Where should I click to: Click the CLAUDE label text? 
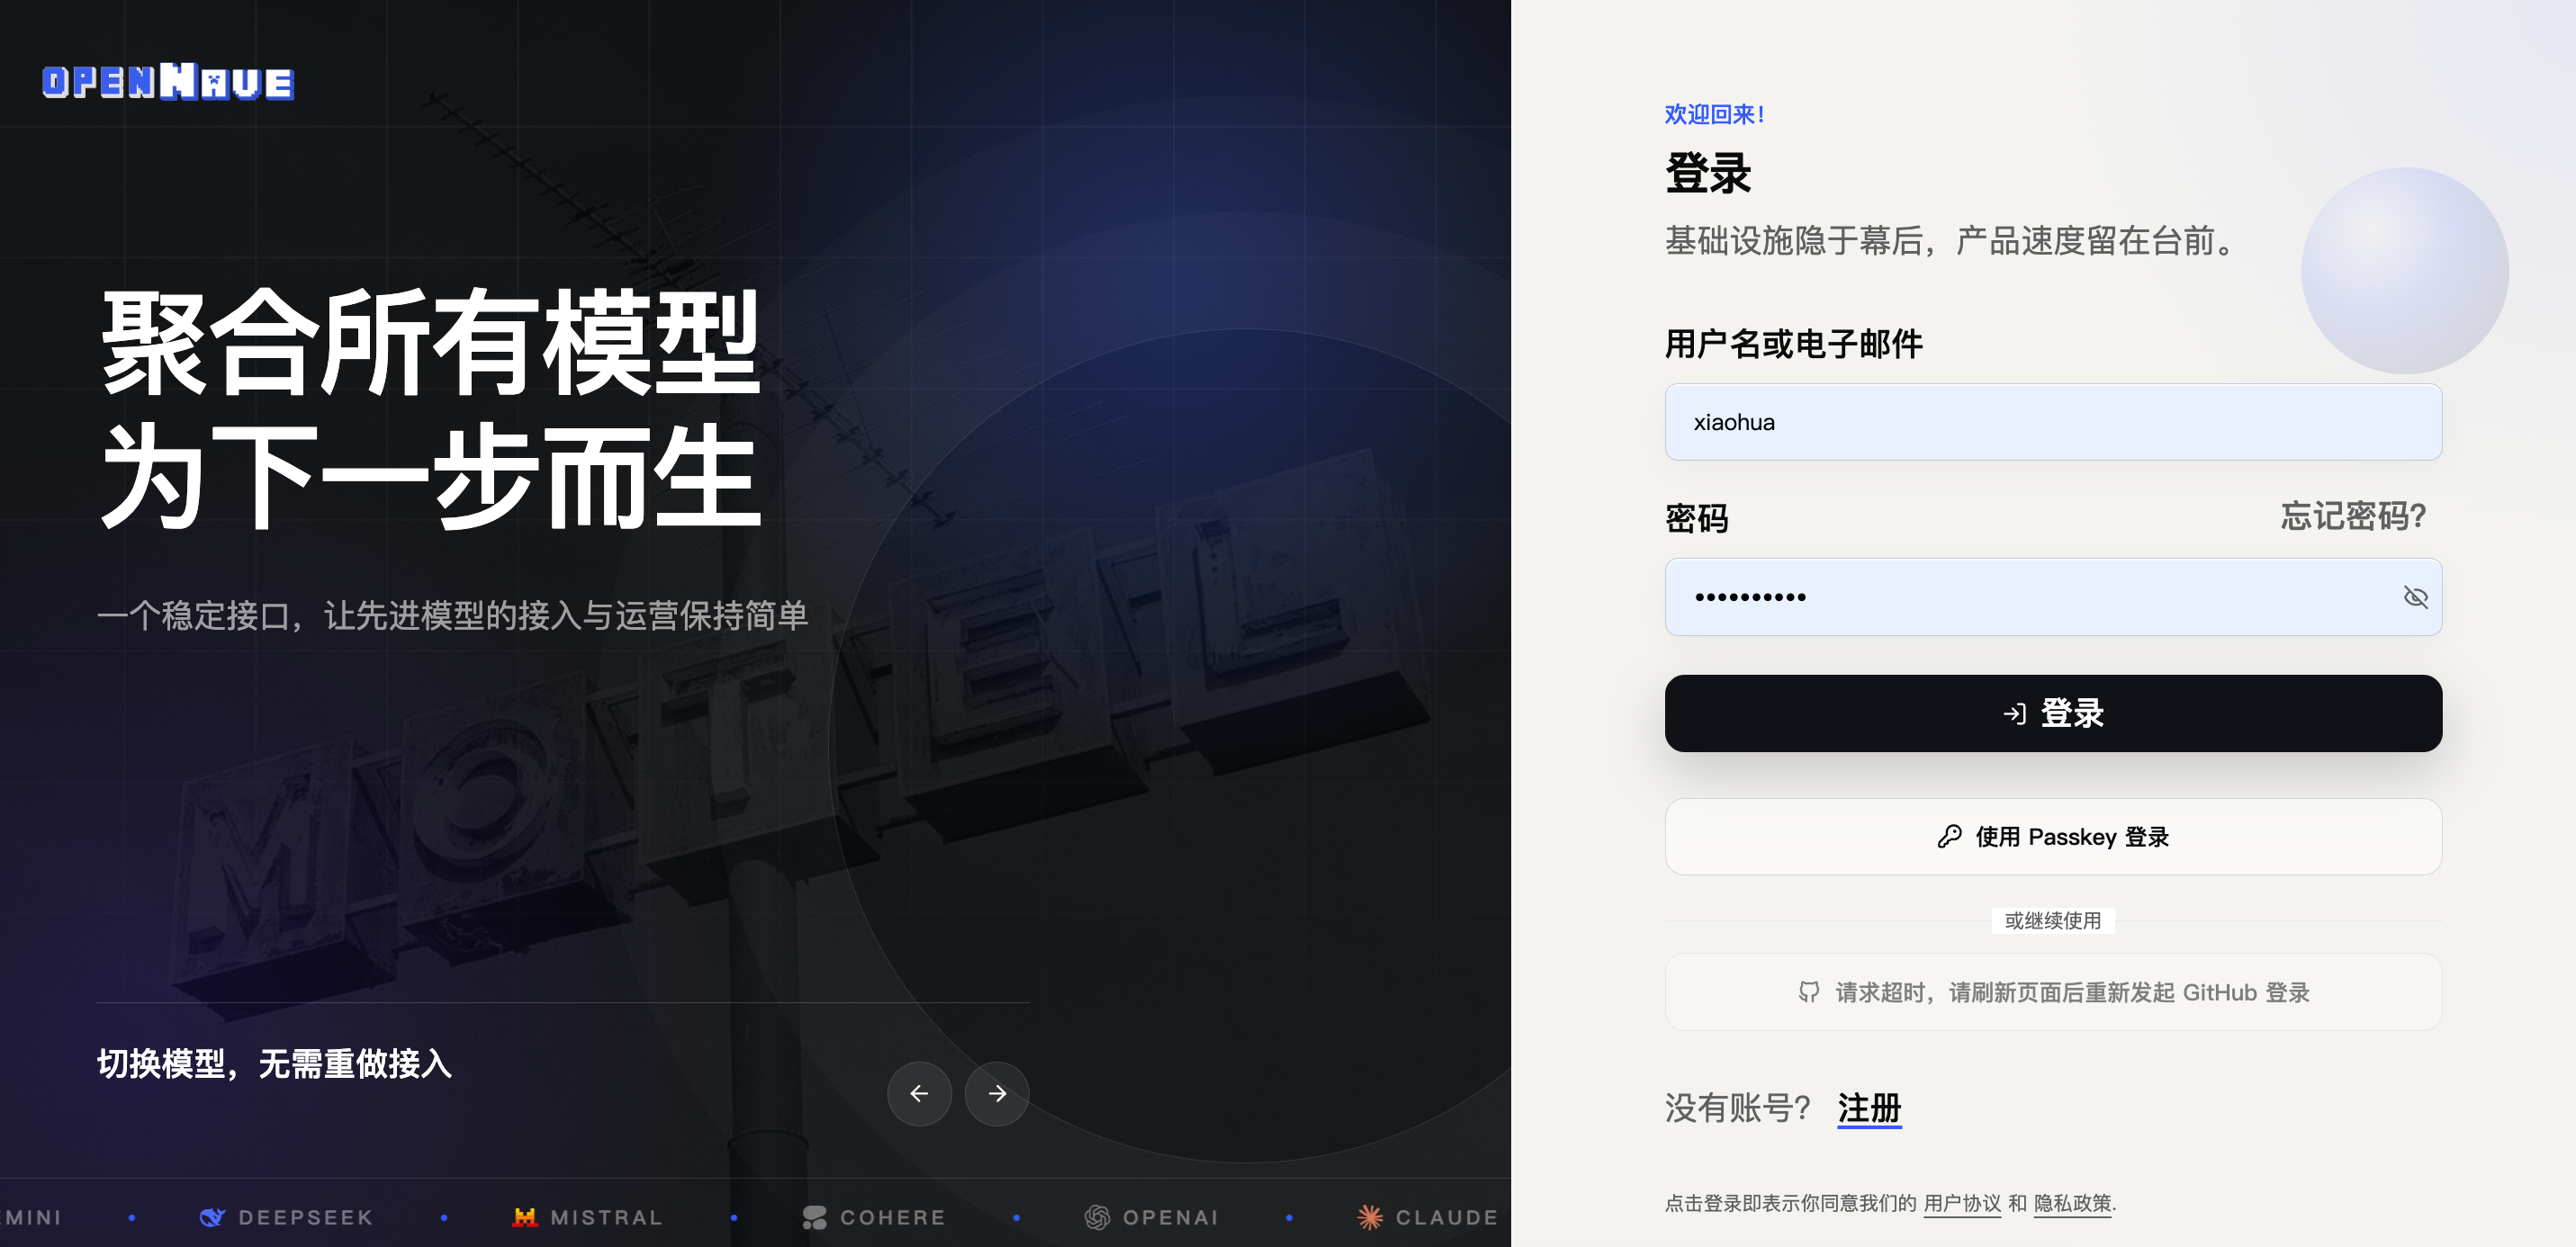click(x=1446, y=1217)
